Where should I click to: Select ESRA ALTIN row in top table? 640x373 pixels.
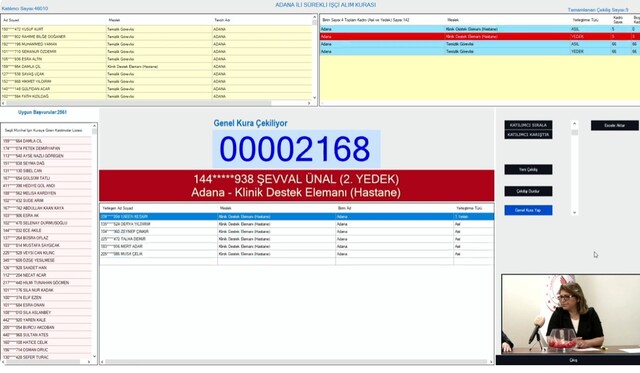(x=156, y=59)
